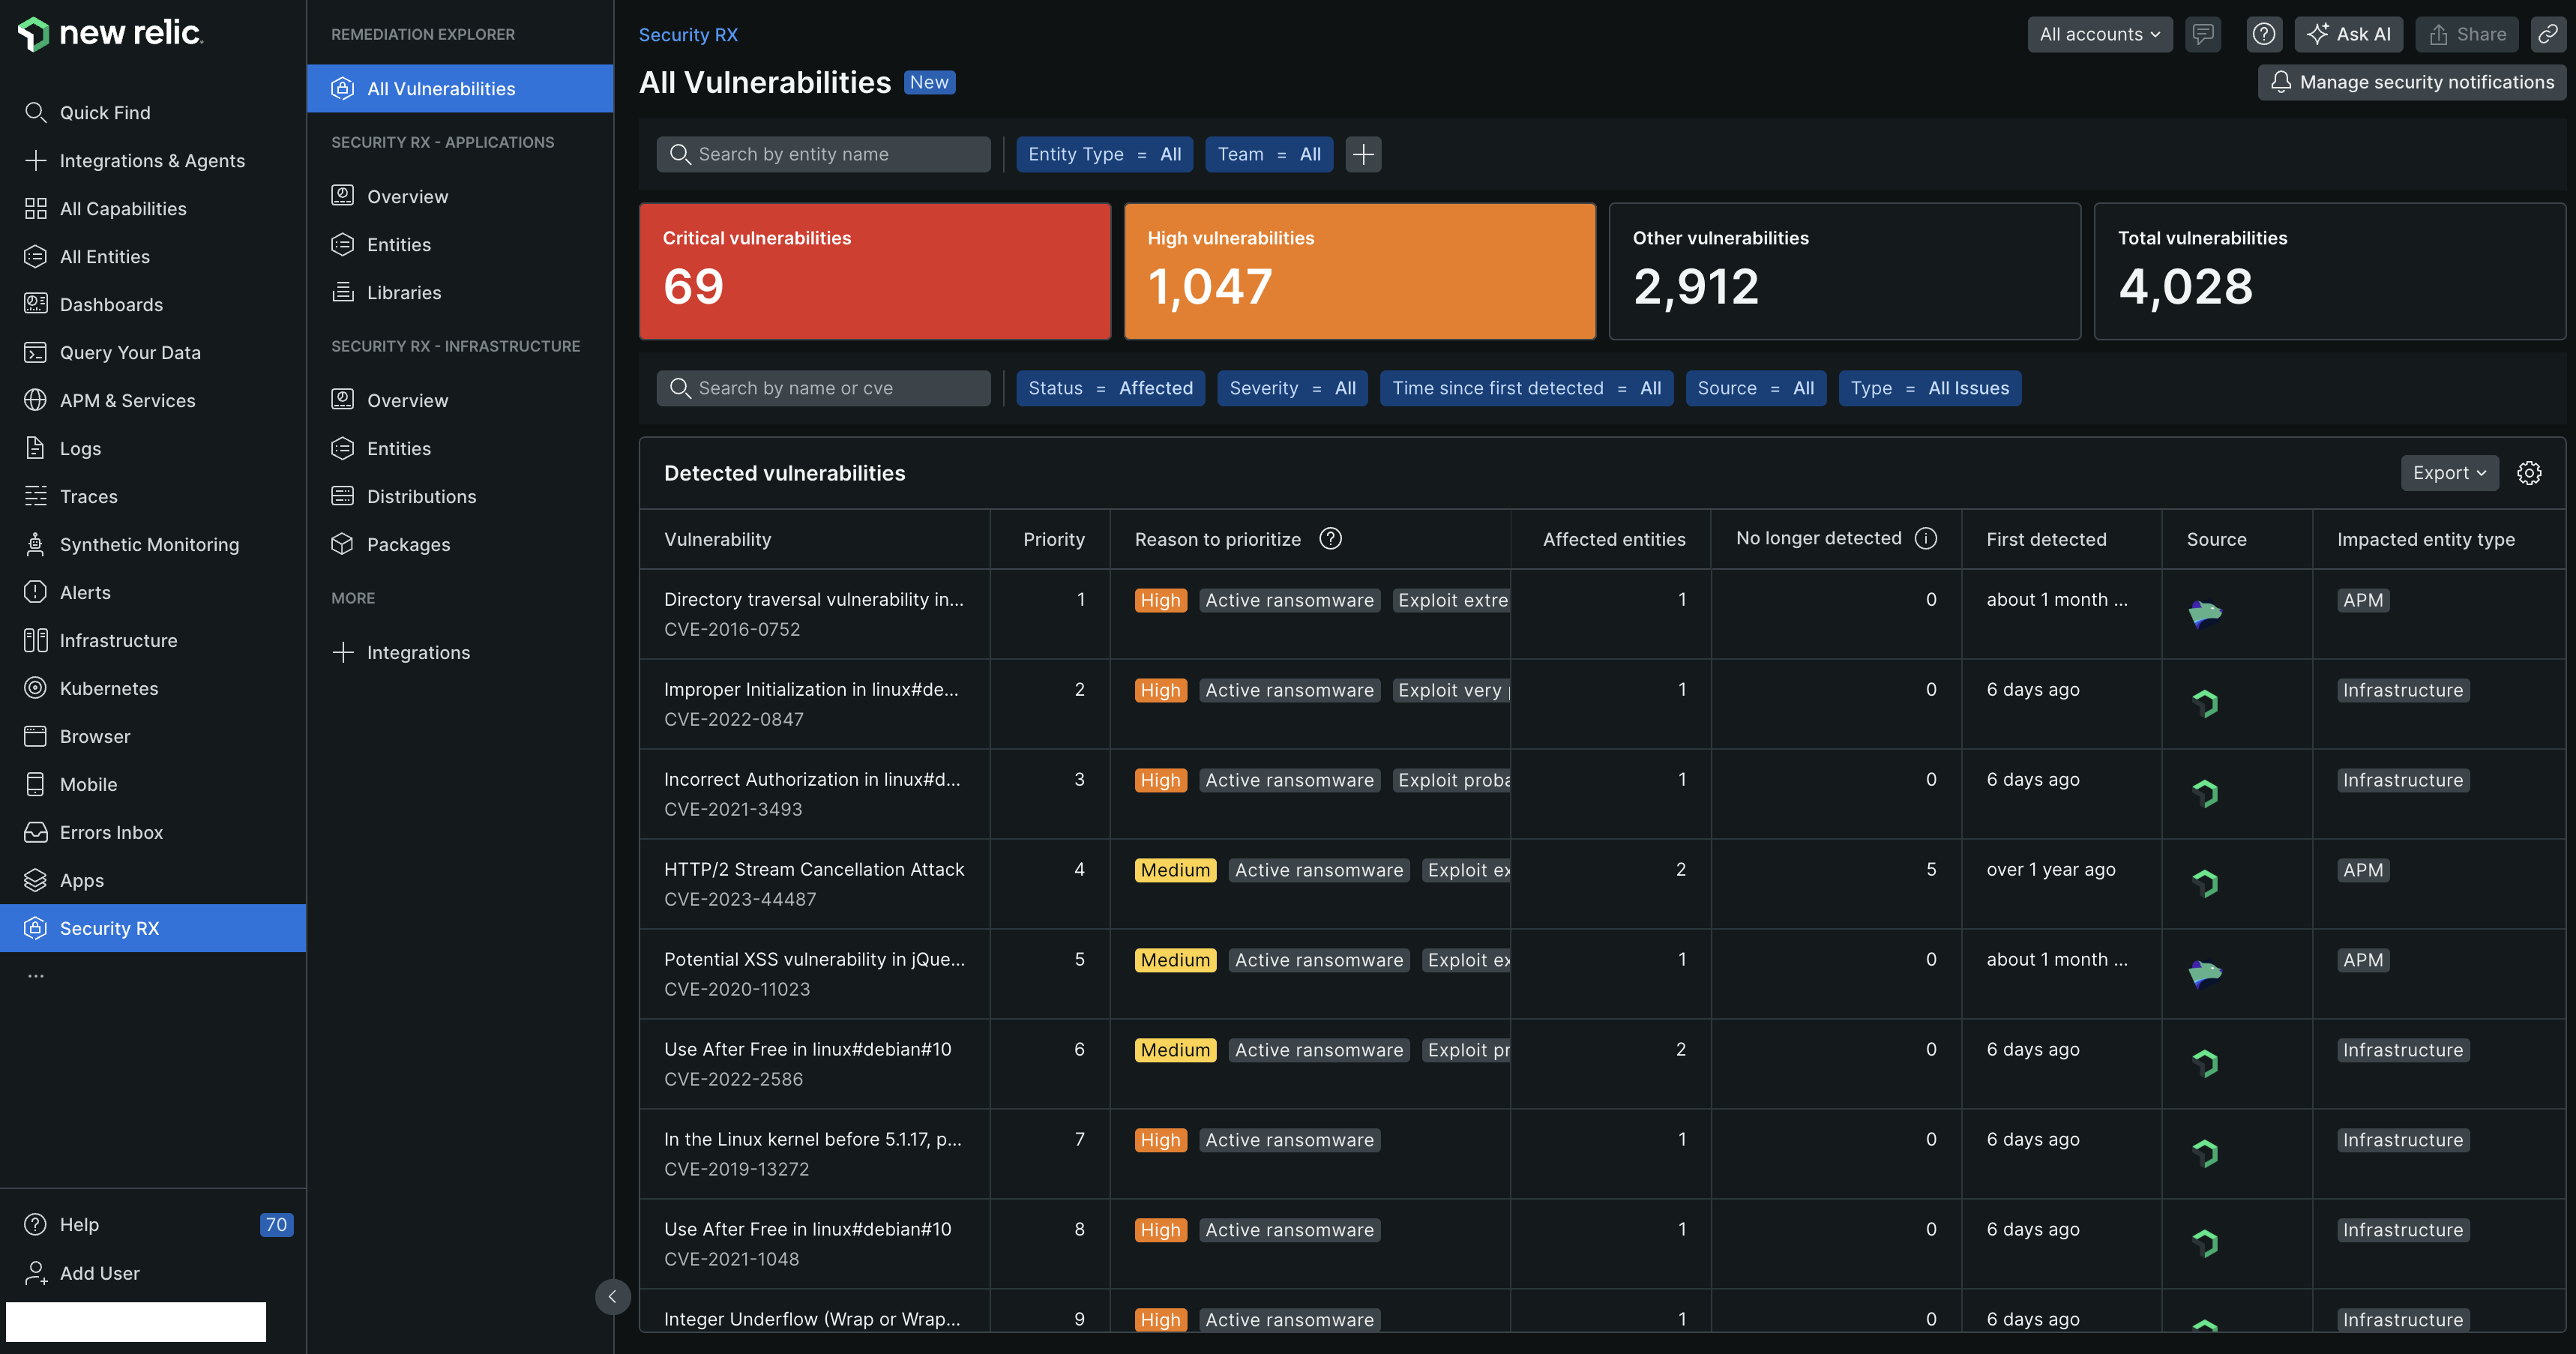This screenshot has width=2576, height=1354.
Task: Focus the Search by entity name field
Action: click(x=823, y=154)
